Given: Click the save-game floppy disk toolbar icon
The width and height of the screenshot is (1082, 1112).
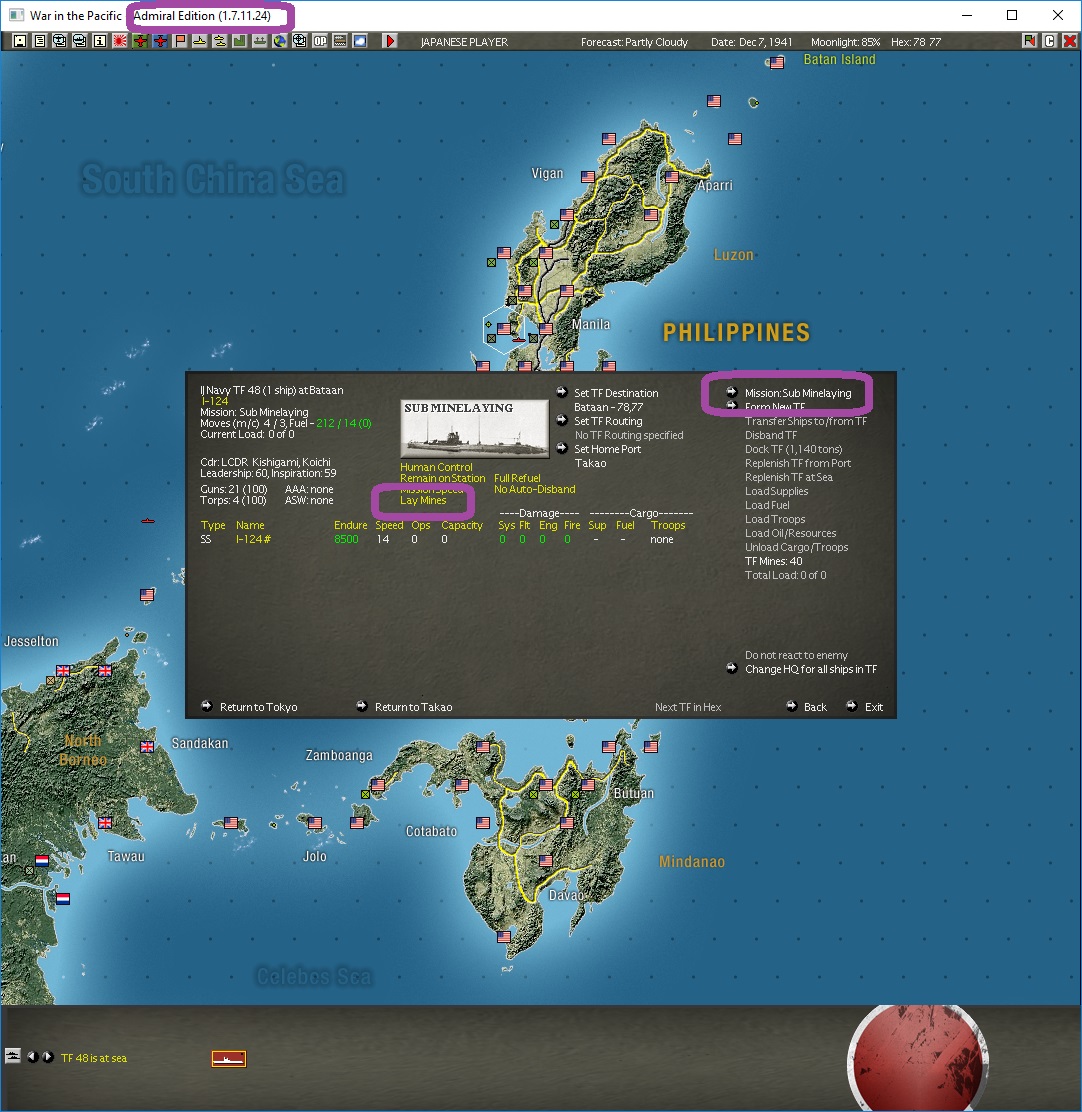Looking at the screenshot, I should (20, 41).
